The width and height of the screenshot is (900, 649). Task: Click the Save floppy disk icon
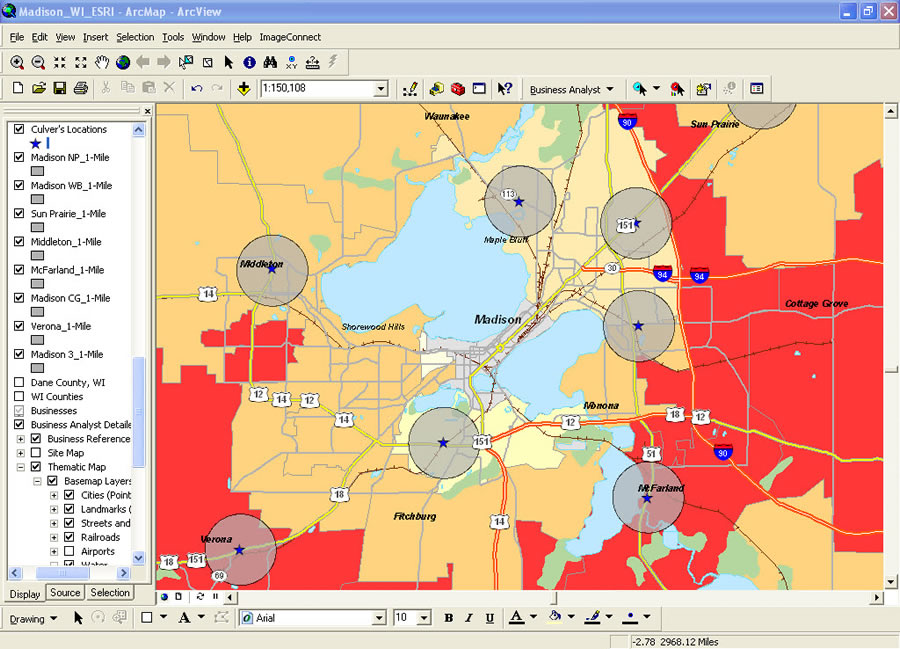tap(60, 89)
